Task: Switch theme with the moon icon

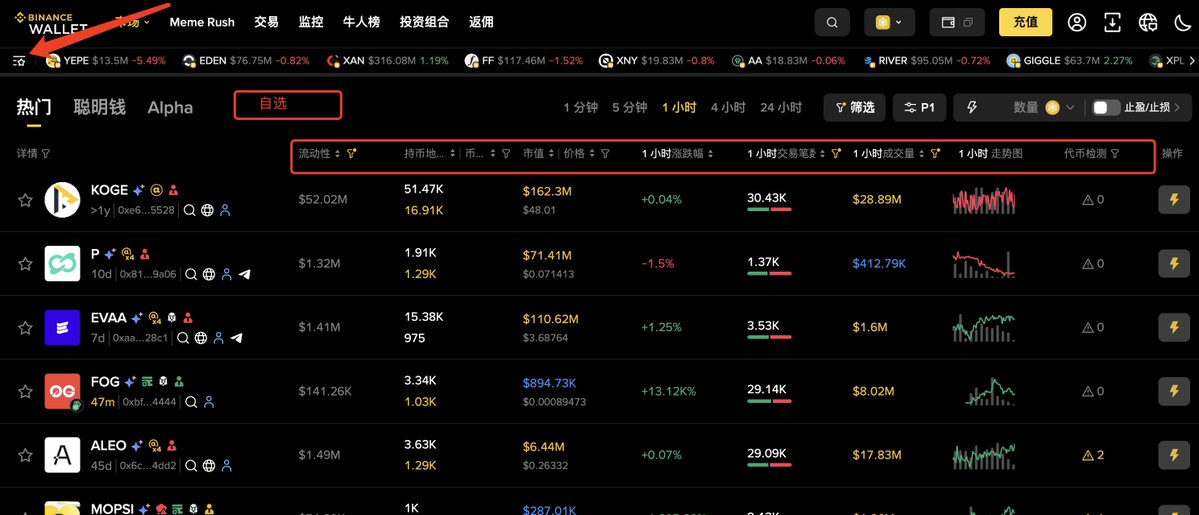Action: pos(1182,22)
